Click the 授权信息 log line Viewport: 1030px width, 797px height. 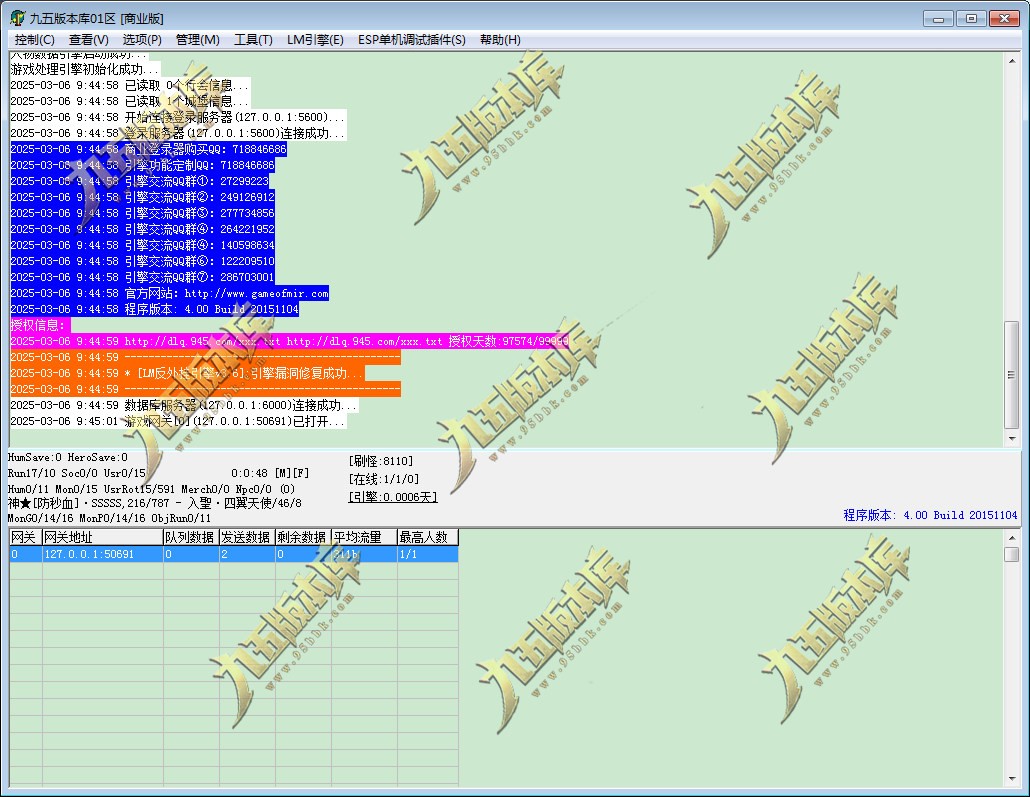pyautogui.click(x=39, y=325)
